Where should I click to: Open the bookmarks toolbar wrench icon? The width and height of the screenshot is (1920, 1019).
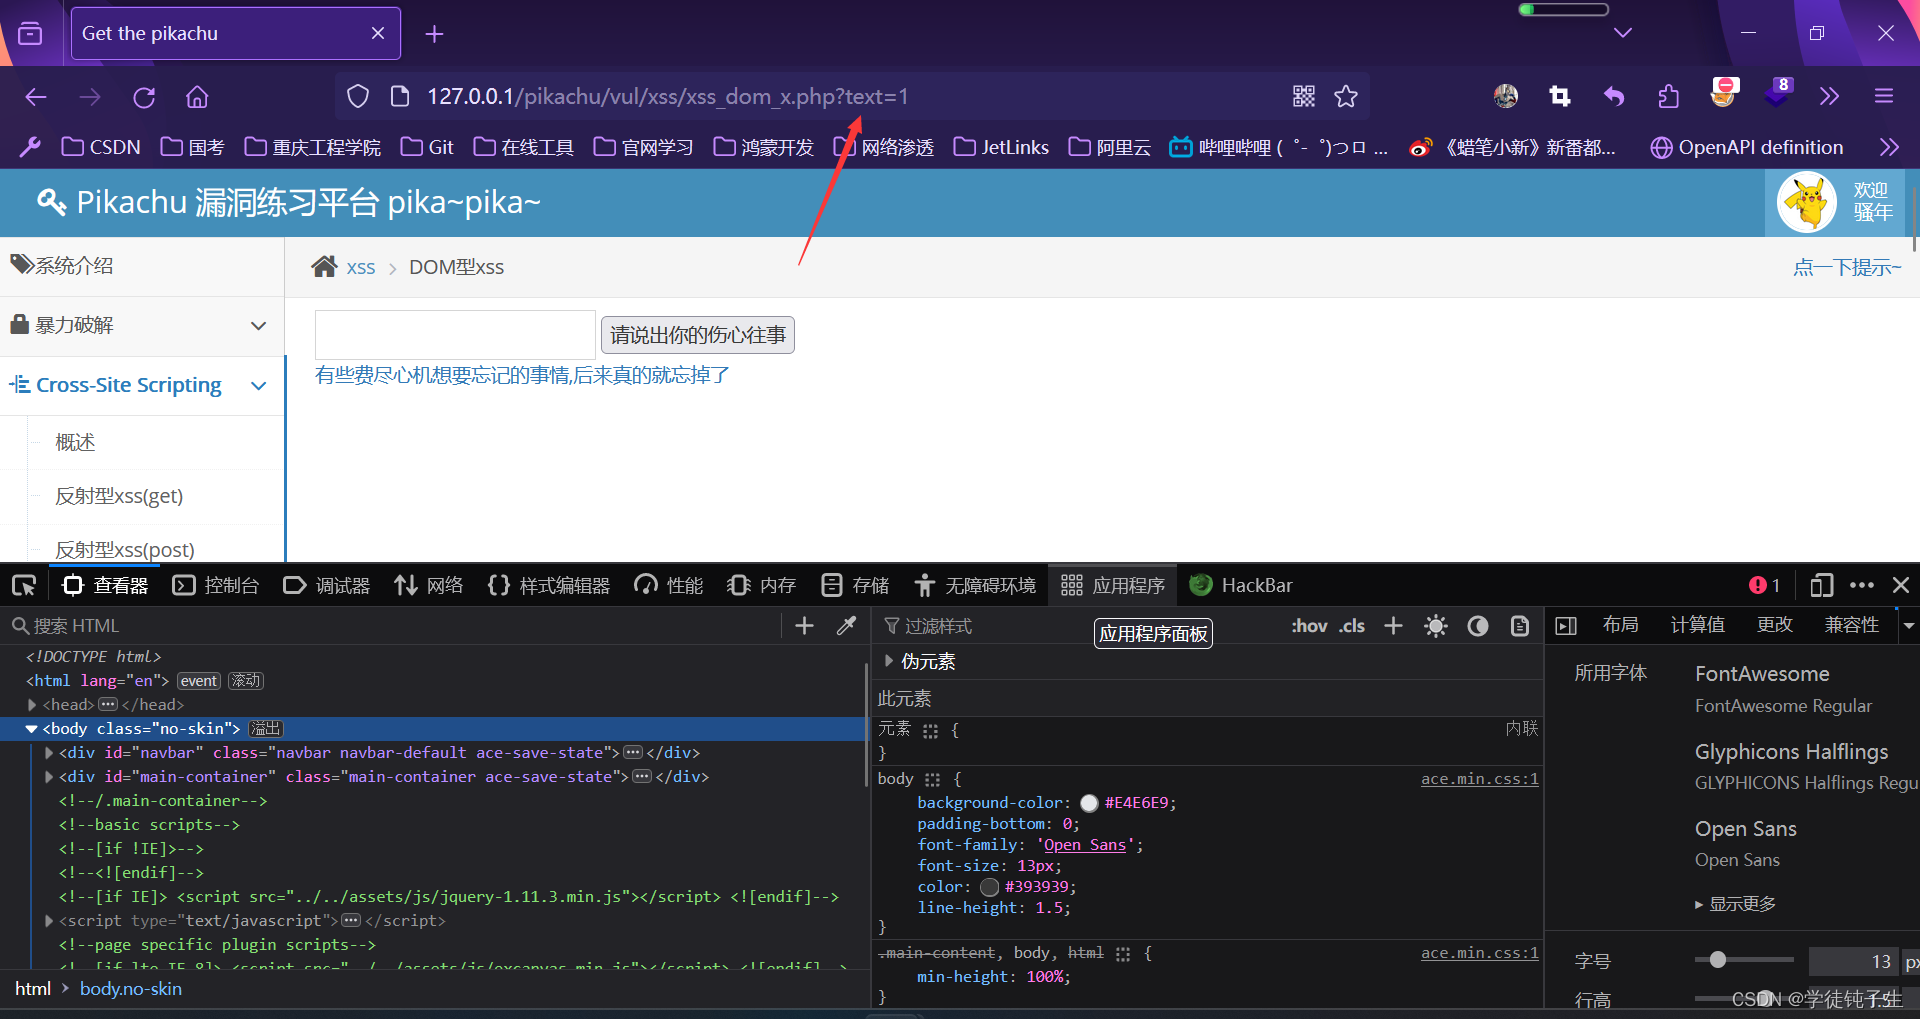tap(30, 147)
